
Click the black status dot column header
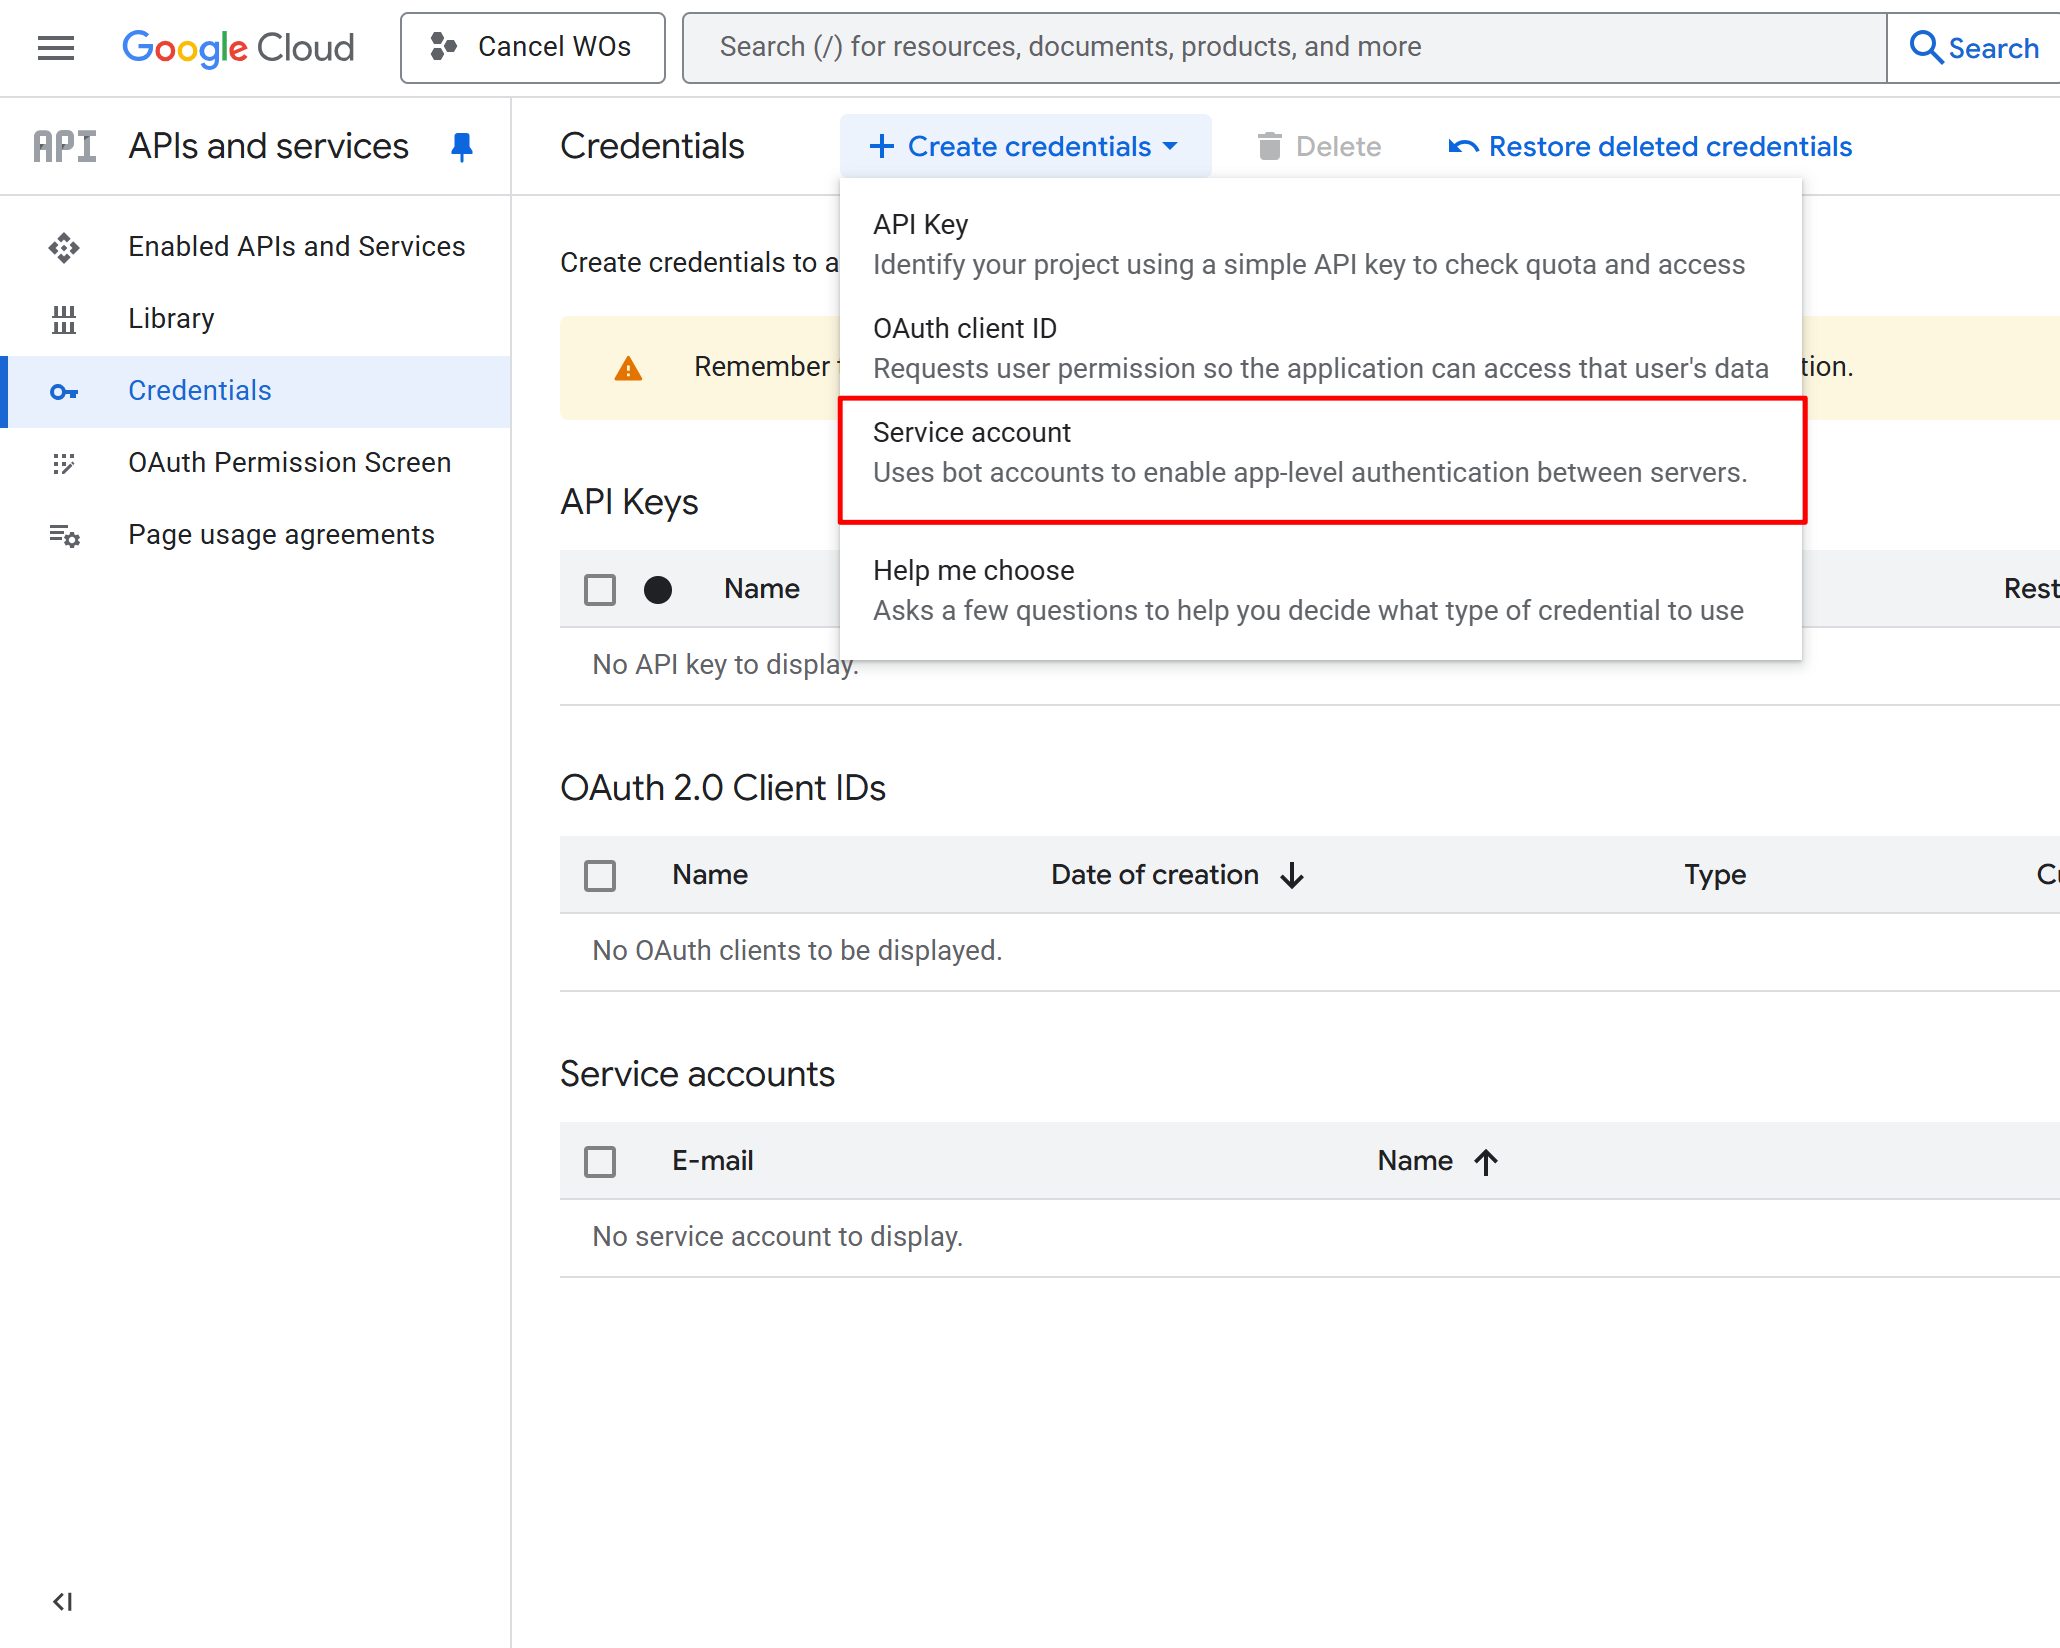[658, 590]
